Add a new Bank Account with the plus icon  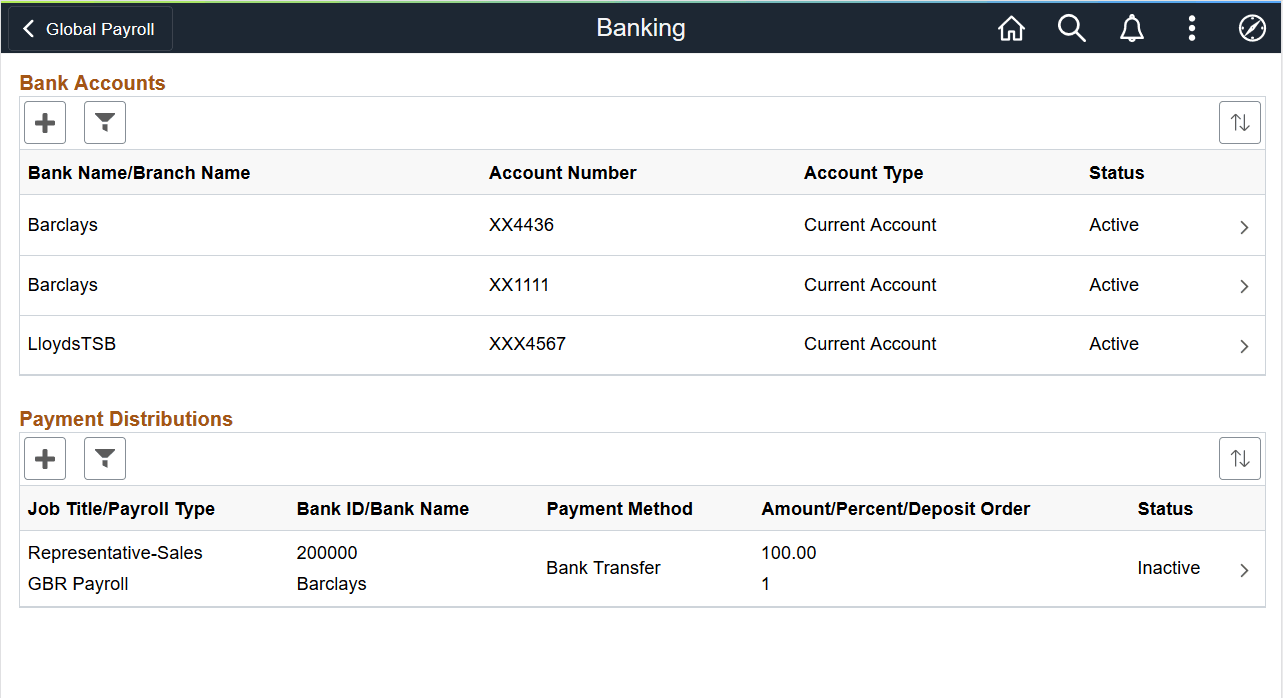coord(44,122)
